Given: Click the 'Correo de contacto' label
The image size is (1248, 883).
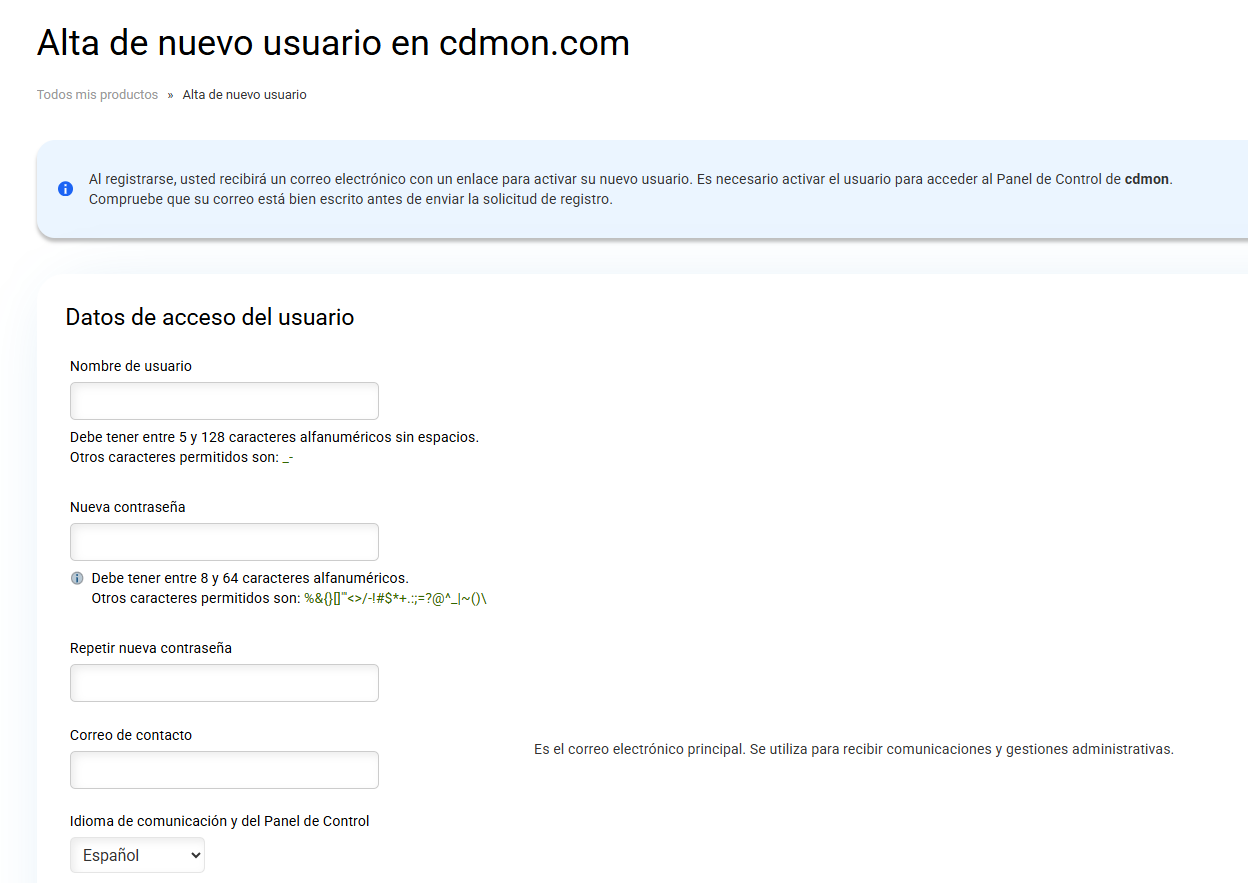Looking at the screenshot, I should (131, 735).
